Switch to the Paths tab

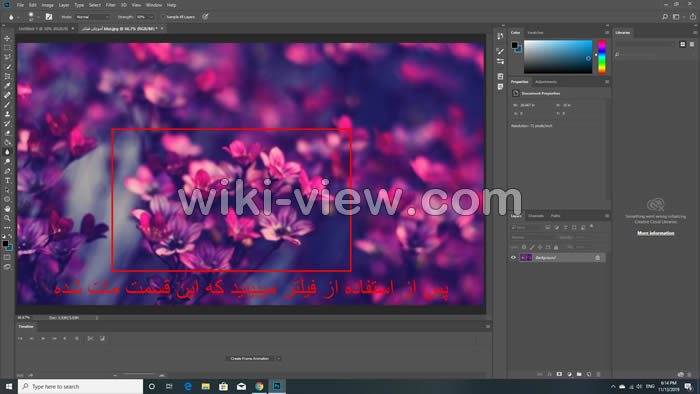tap(555, 216)
